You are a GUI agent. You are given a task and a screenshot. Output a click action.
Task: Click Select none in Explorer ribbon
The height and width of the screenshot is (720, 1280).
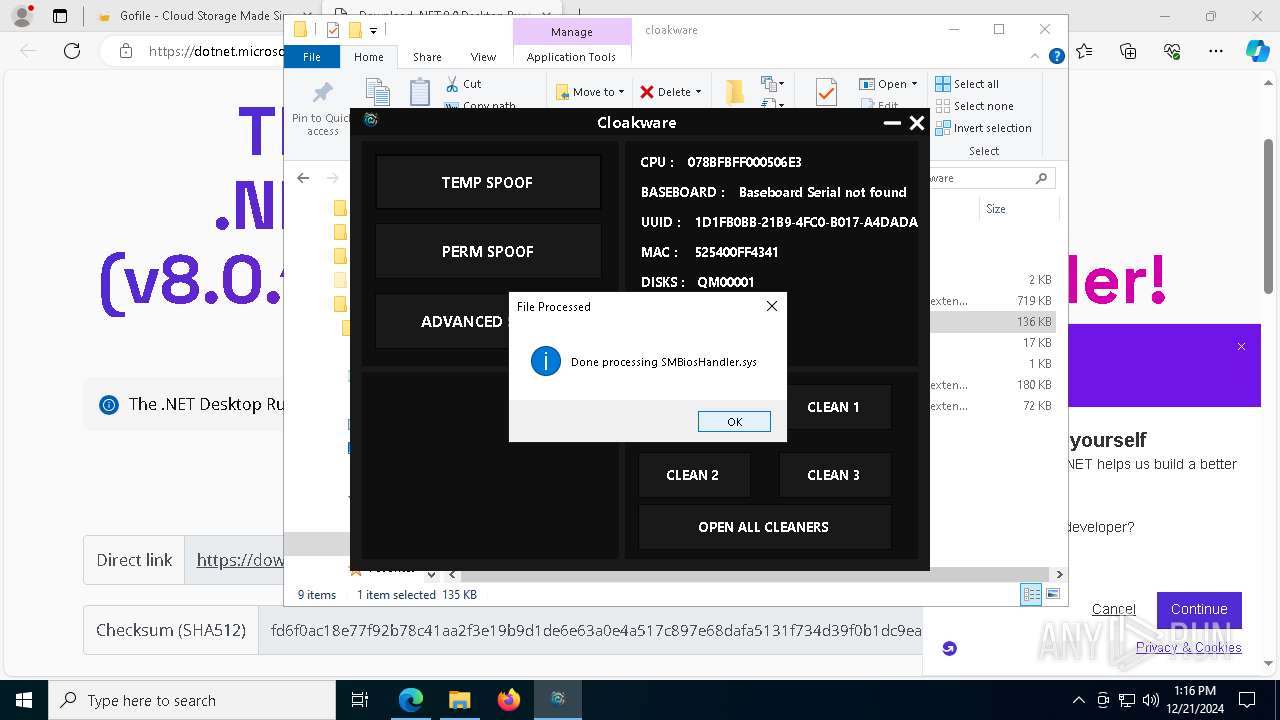(x=974, y=106)
